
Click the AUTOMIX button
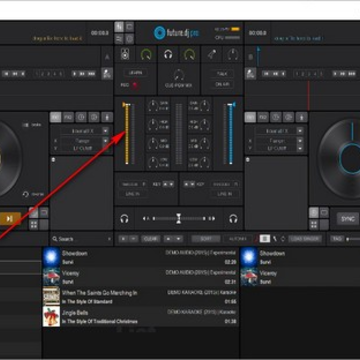pos(237,239)
